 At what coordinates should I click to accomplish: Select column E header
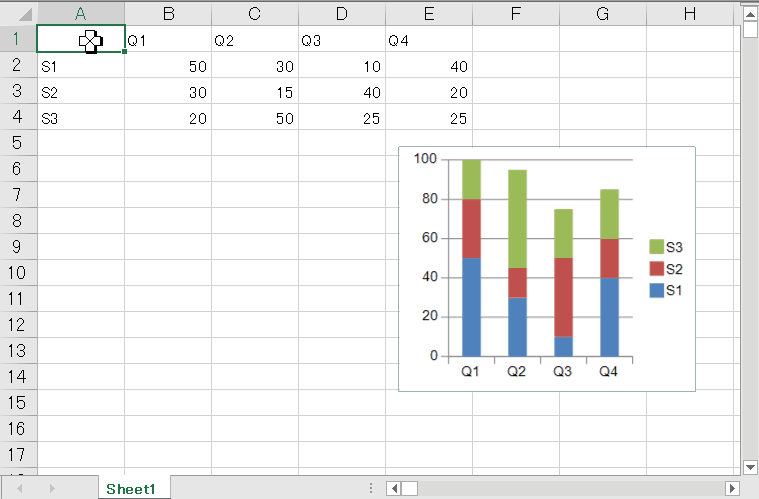429,14
